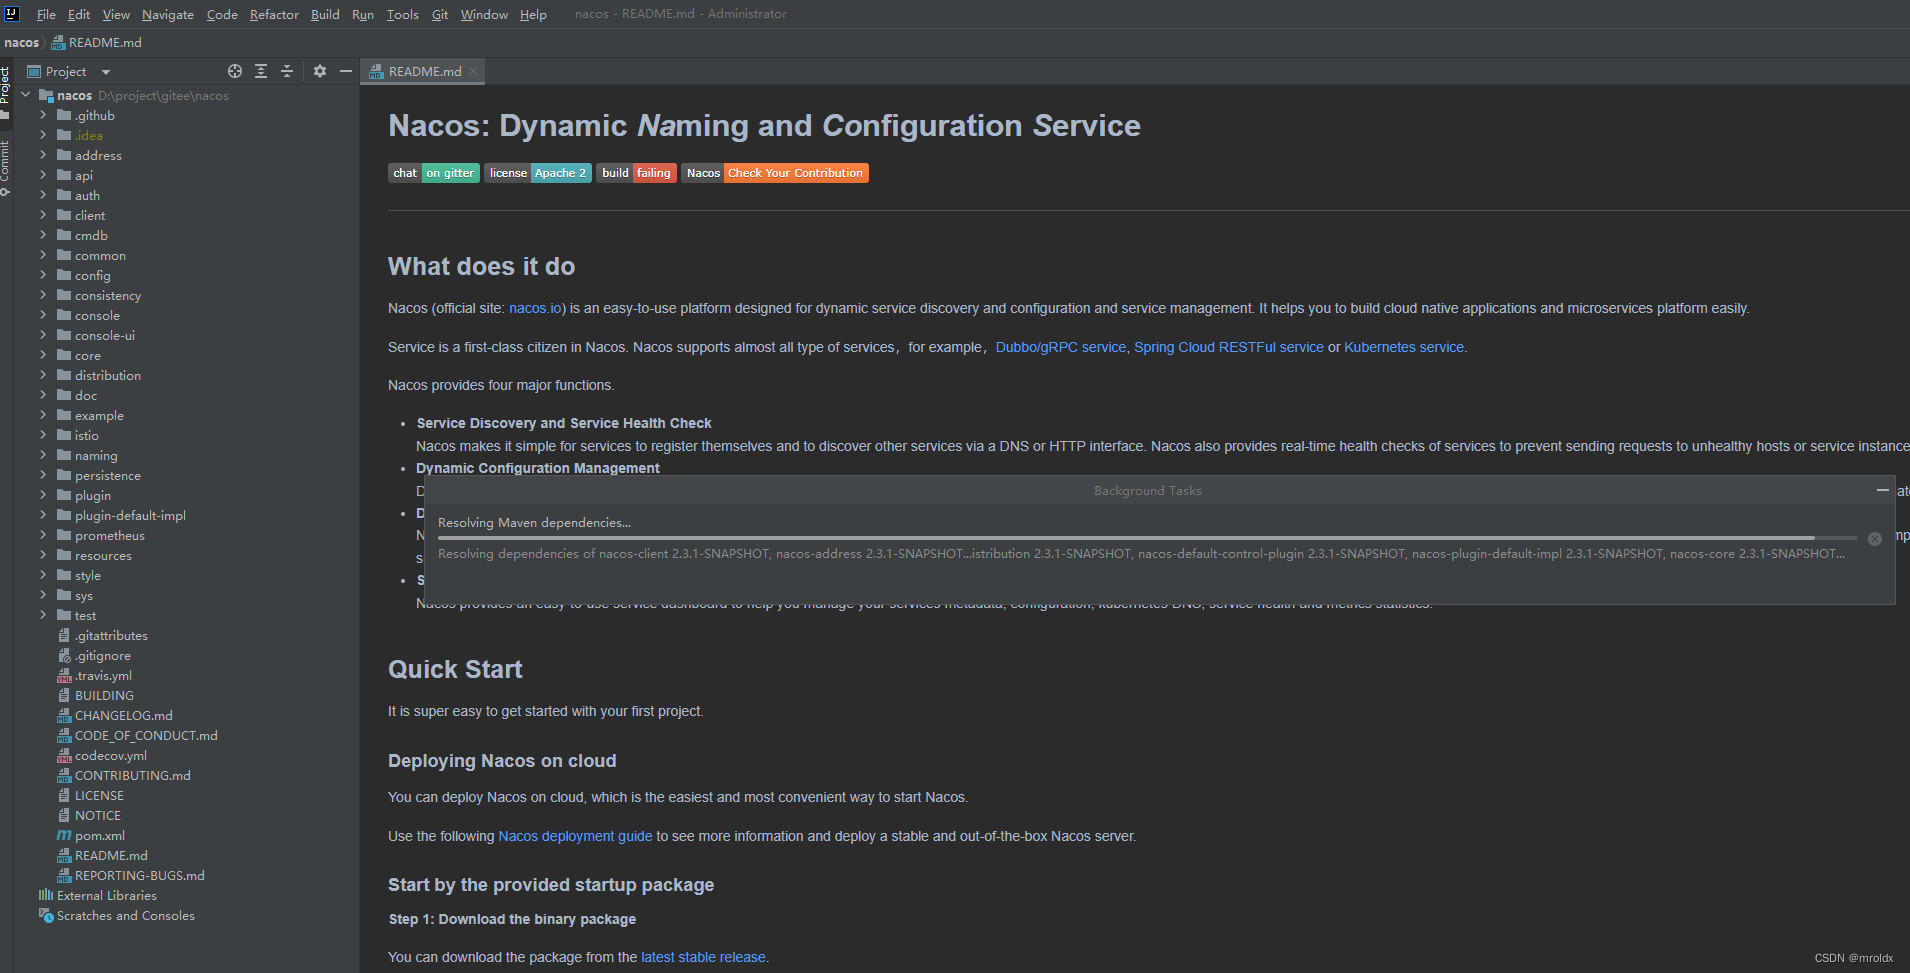Viewport: 1910px width, 973px height.
Task: Open the Dubbo/gRPC service link
Action: click(1060, 347)
